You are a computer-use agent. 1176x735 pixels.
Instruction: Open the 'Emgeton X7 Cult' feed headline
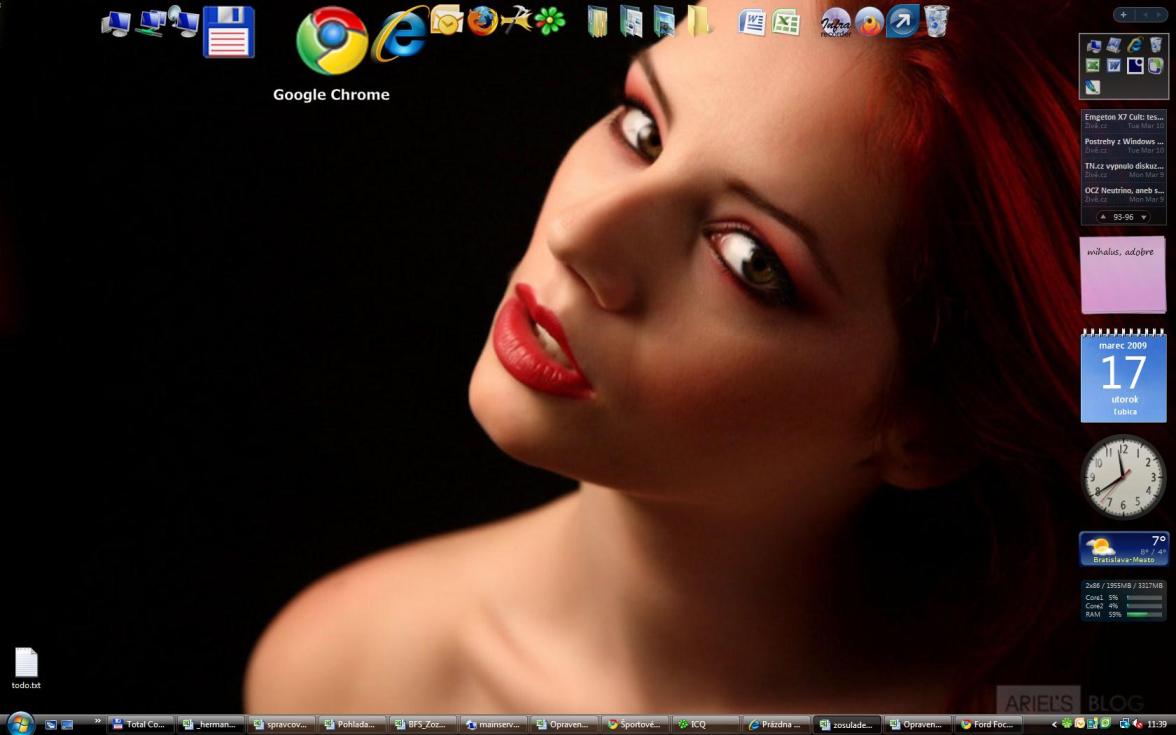click(1123, 117)
